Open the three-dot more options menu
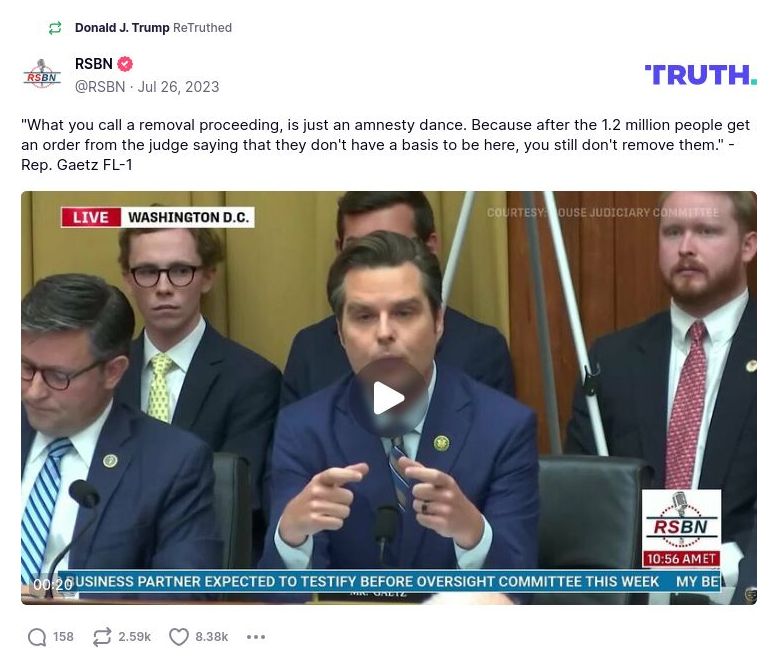Screen dimensions: 778x668 coord(256,637)
